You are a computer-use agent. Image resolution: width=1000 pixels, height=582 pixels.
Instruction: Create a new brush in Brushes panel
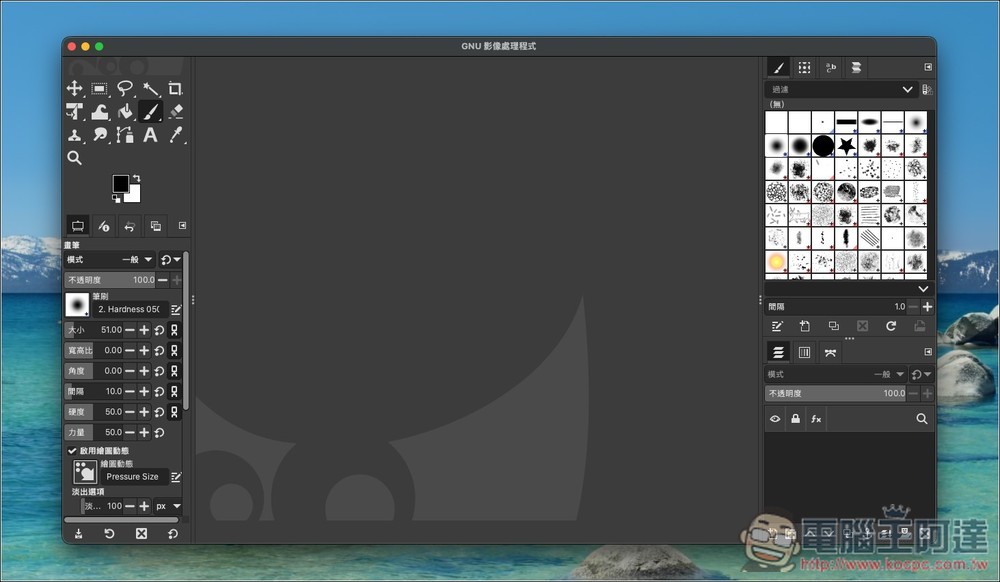tap(805, 326)
